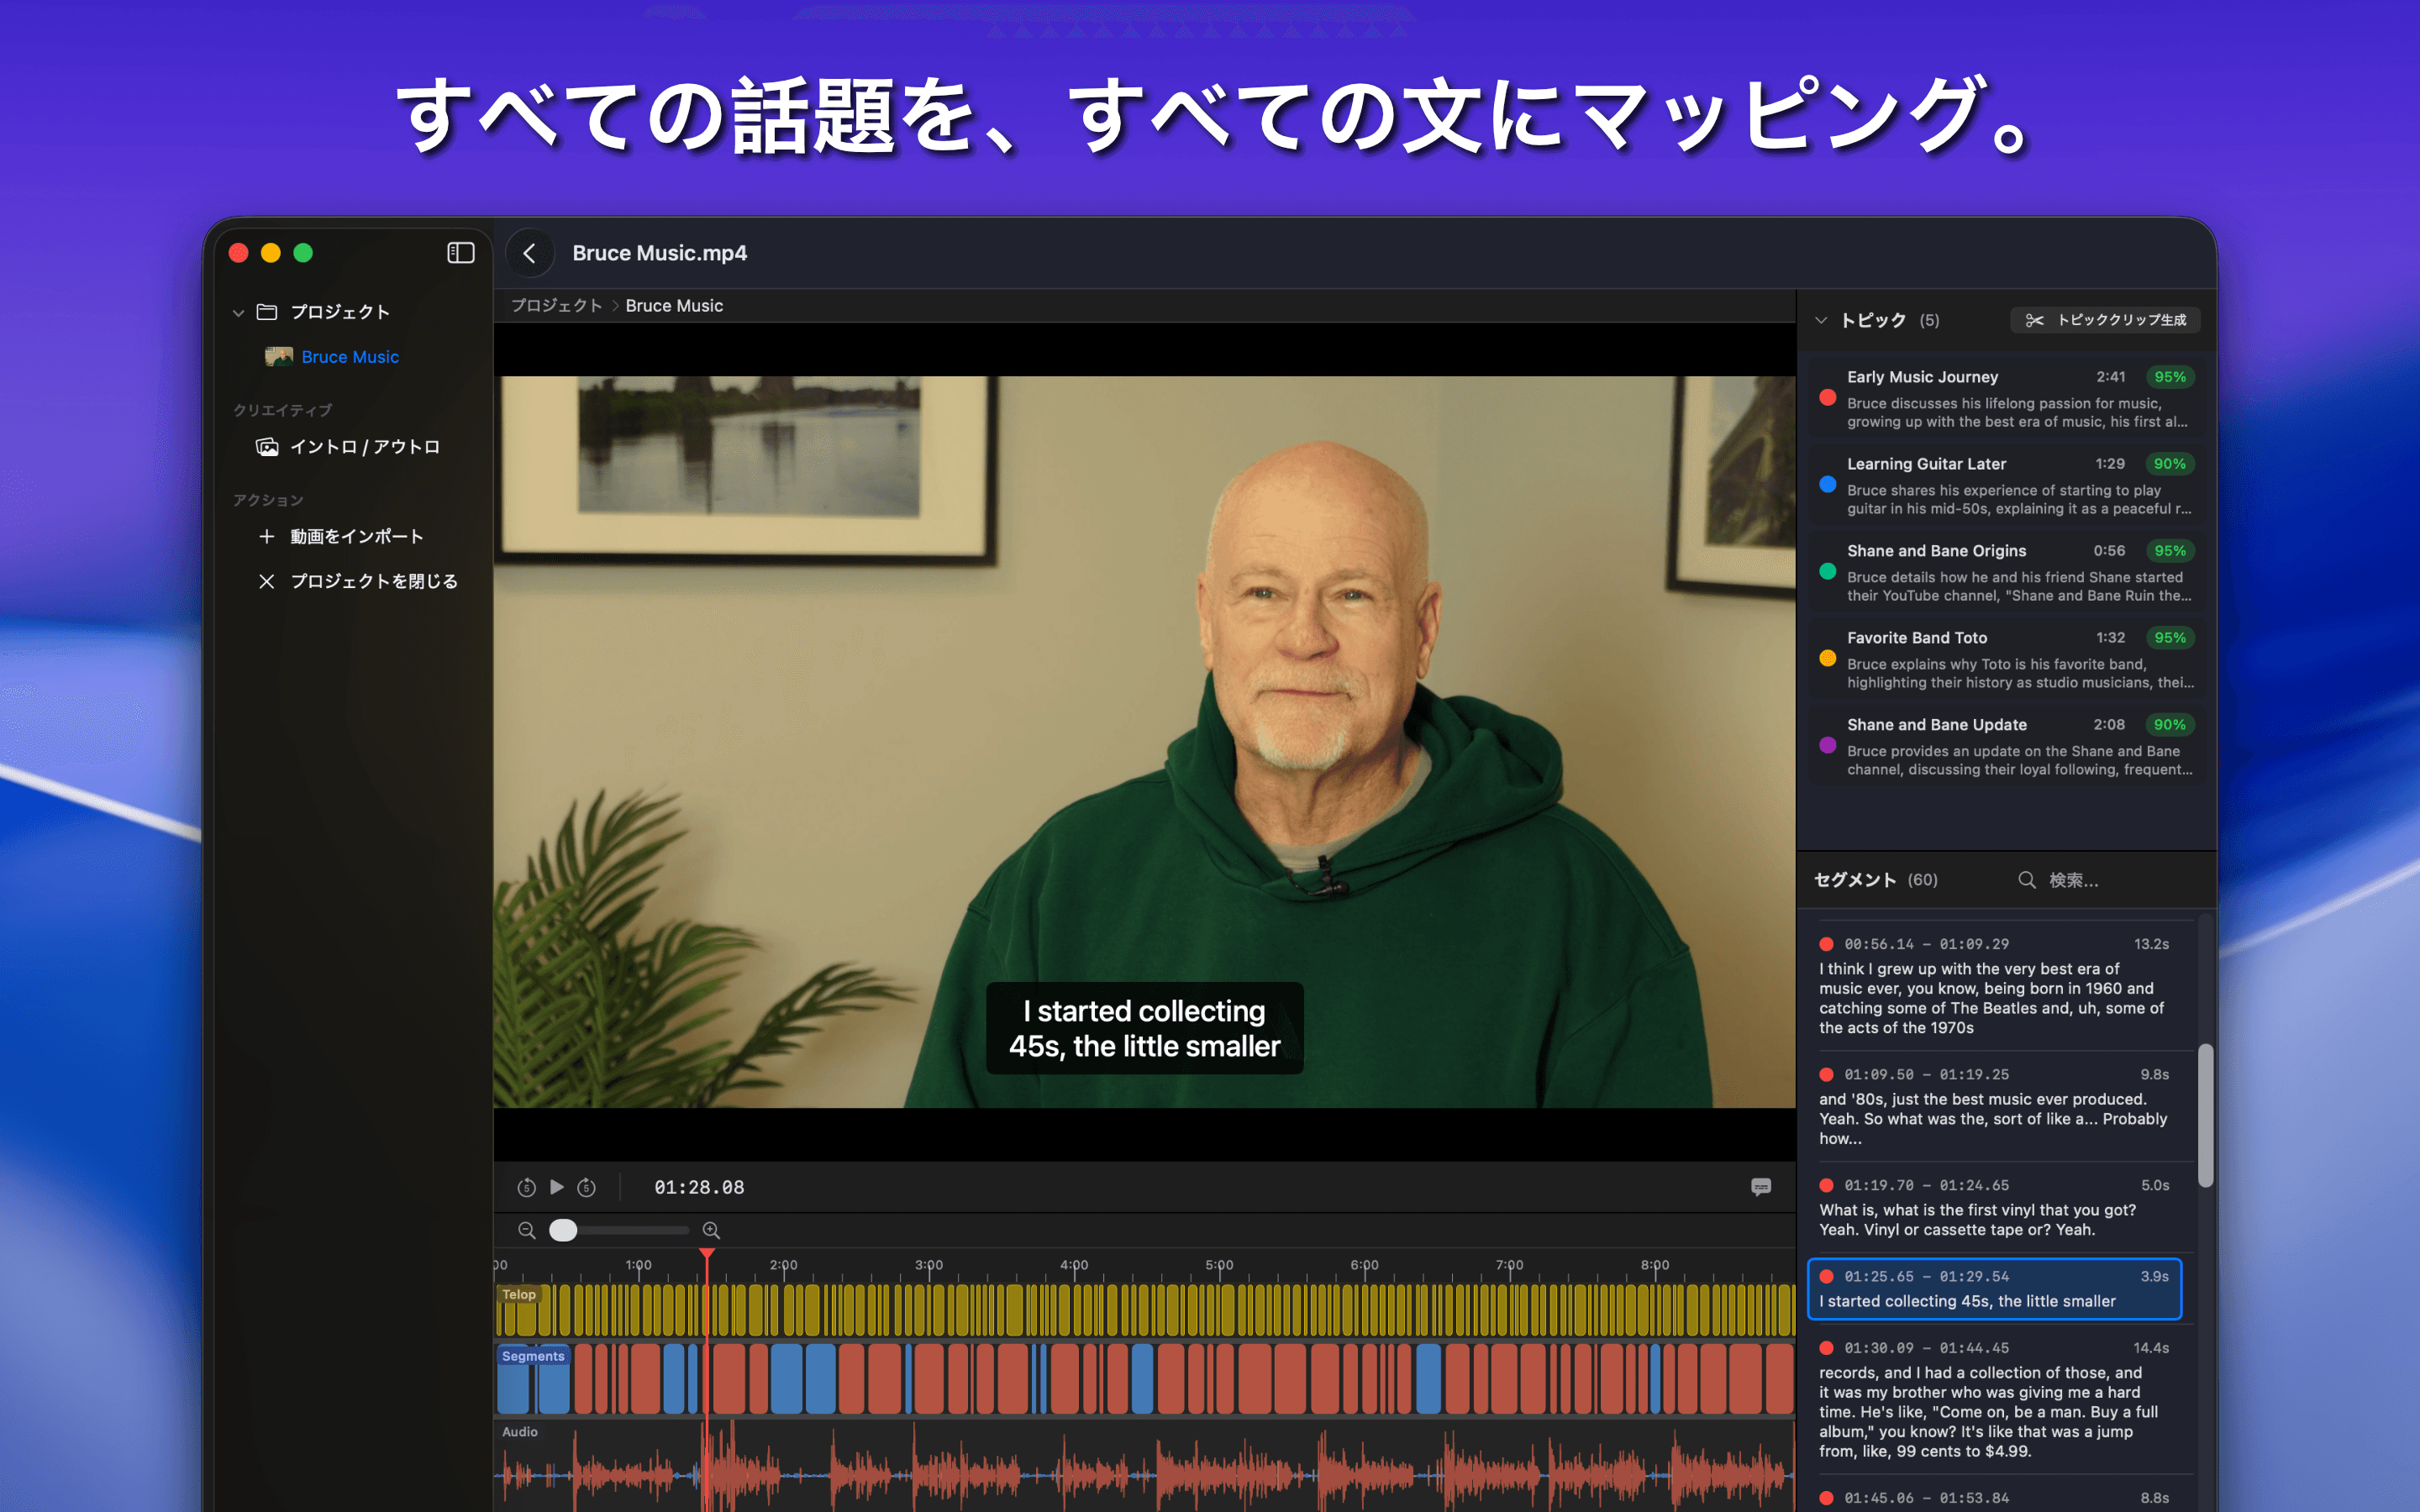Click トピッククリップ生成 button

pyautogui.click(x=2105, y=320)
